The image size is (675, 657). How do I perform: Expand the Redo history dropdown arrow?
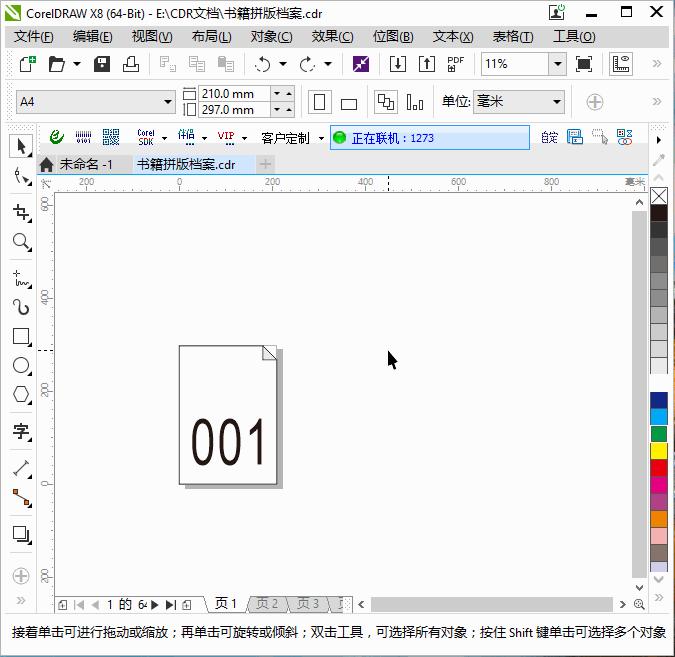pyautogui.click(x=328, y=64)
